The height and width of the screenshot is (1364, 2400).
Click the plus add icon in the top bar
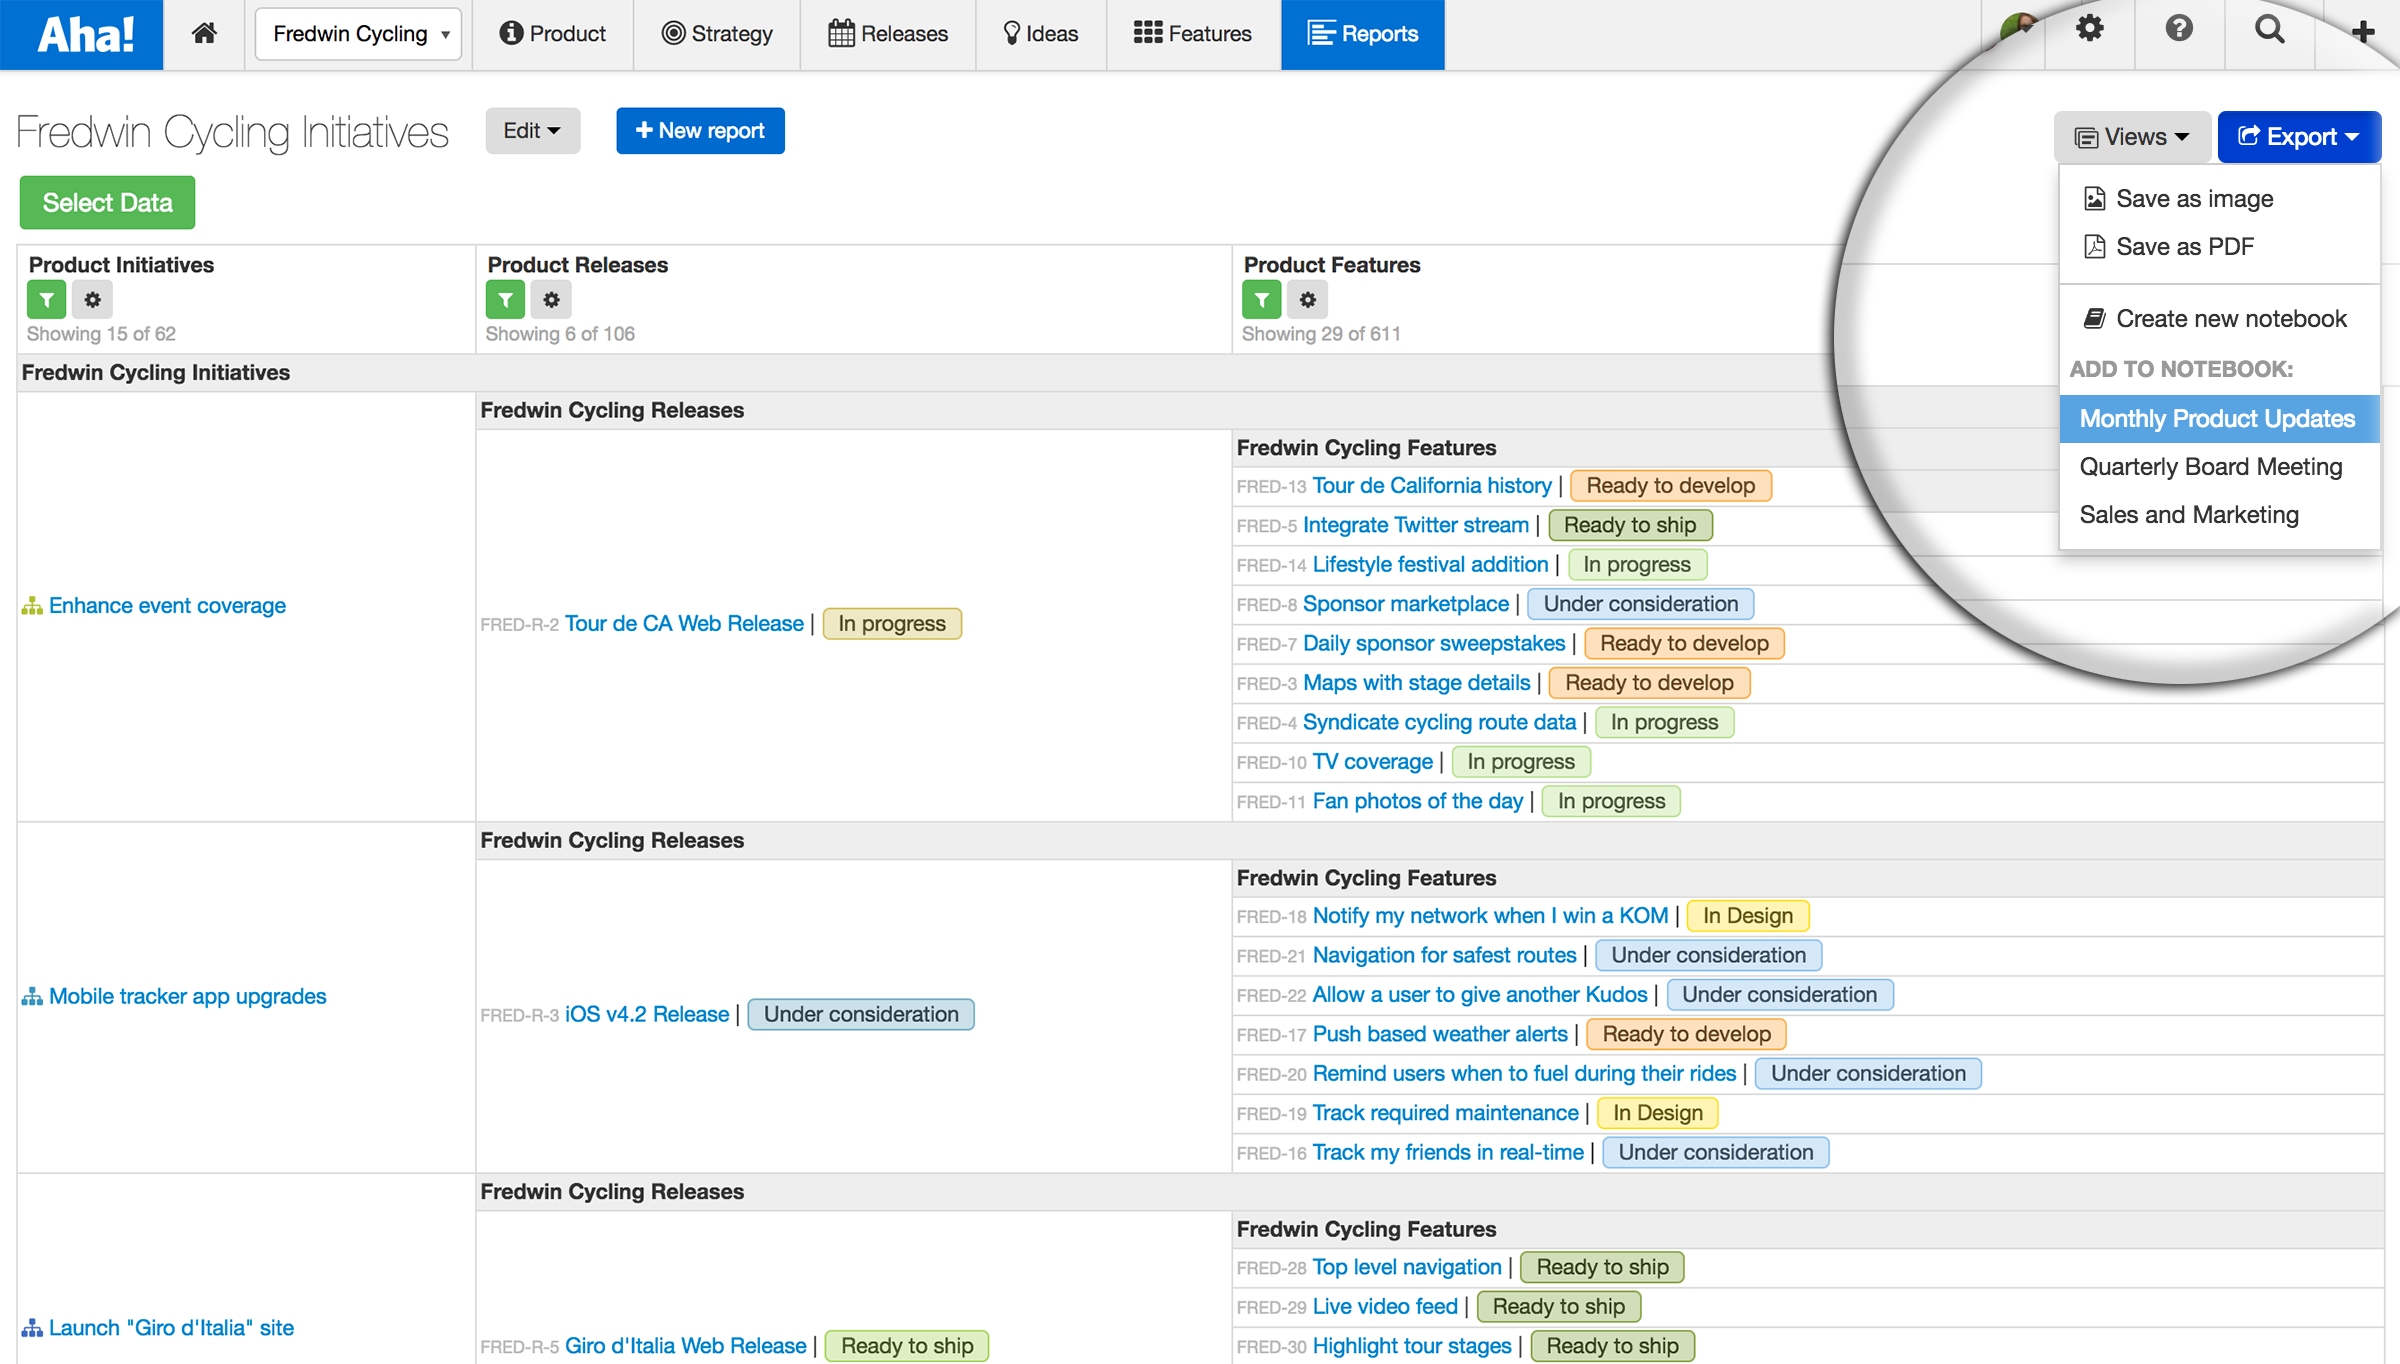2362,32
